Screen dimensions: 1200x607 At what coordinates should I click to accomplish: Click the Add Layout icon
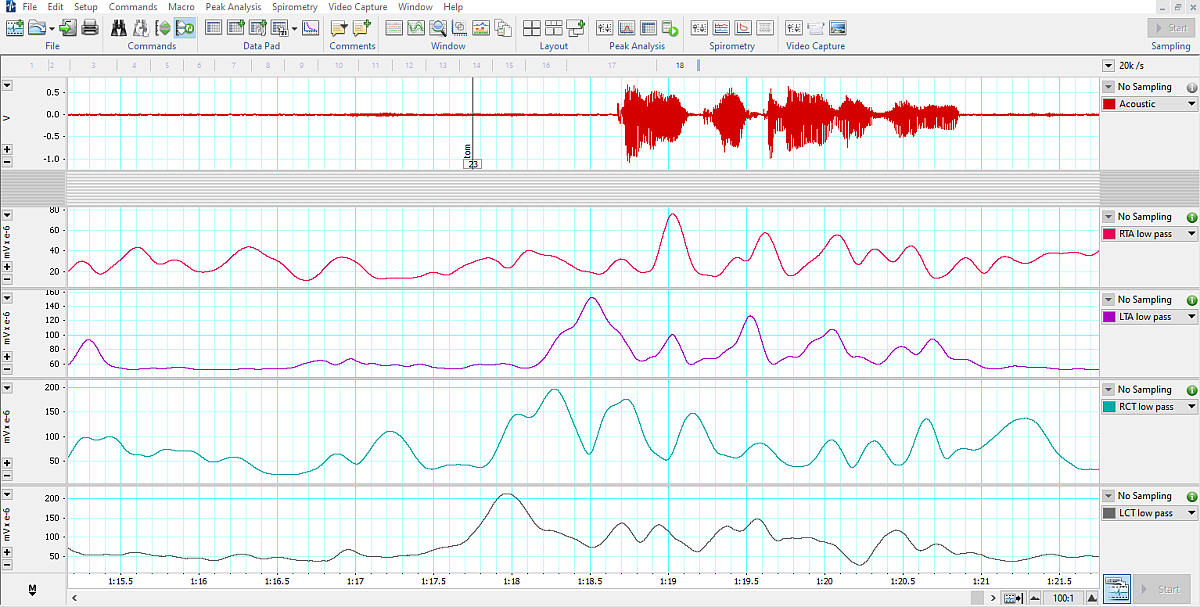pyautogui.click(x=576, y=28)
